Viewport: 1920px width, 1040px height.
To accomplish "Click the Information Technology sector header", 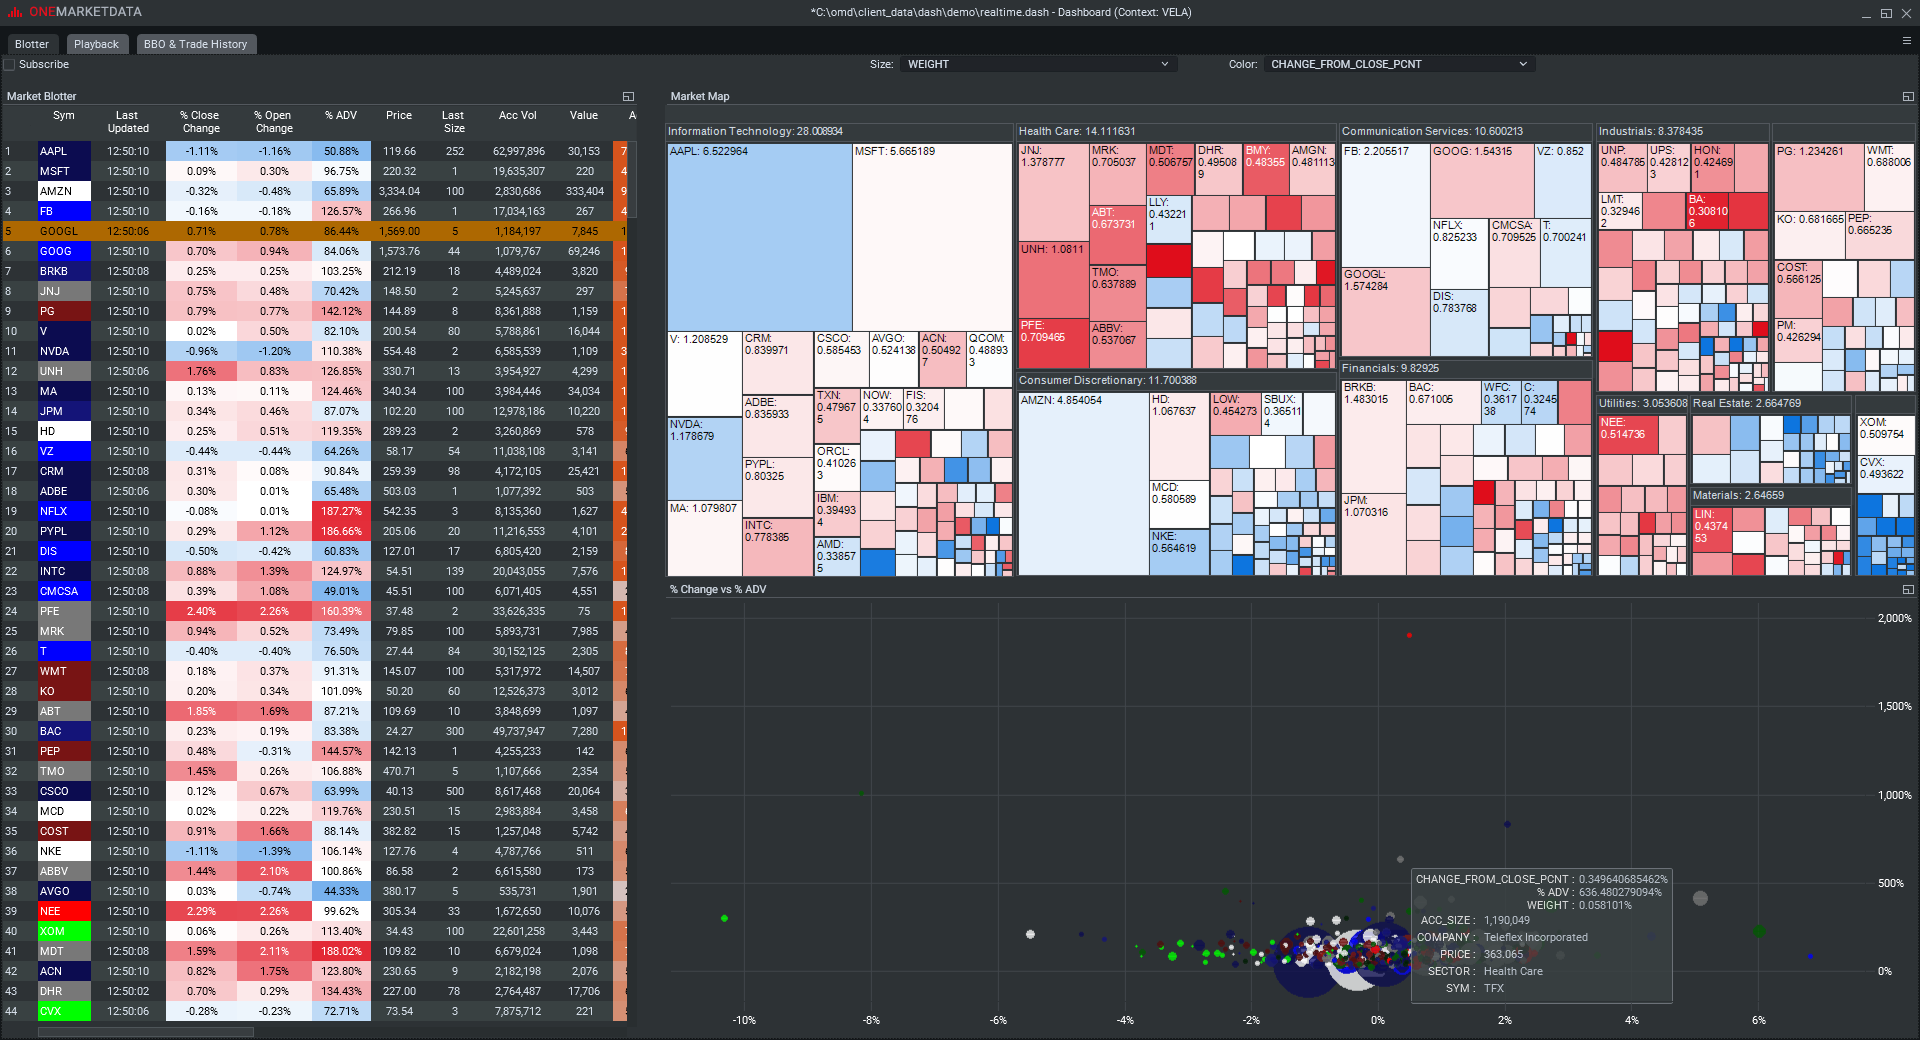I will pos(839,131).
